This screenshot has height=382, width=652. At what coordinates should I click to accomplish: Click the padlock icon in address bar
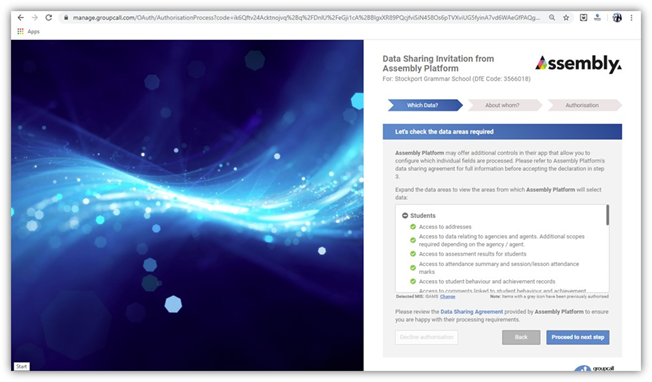pos(66,17)
